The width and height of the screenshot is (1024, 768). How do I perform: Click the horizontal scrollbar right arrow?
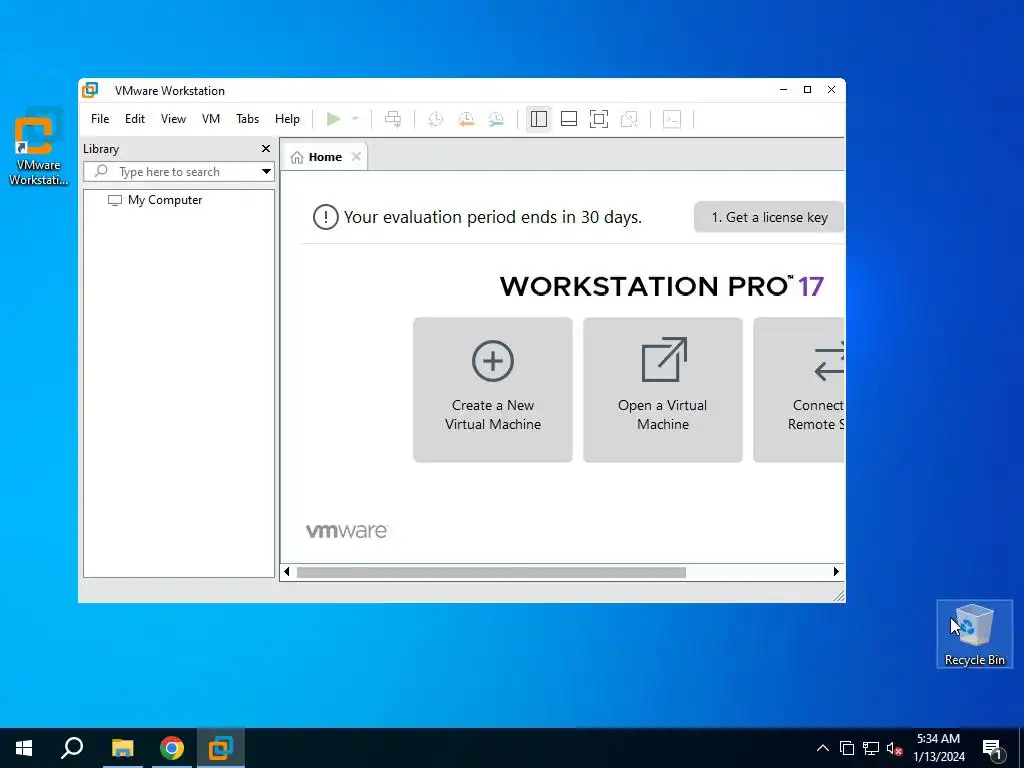836,572
